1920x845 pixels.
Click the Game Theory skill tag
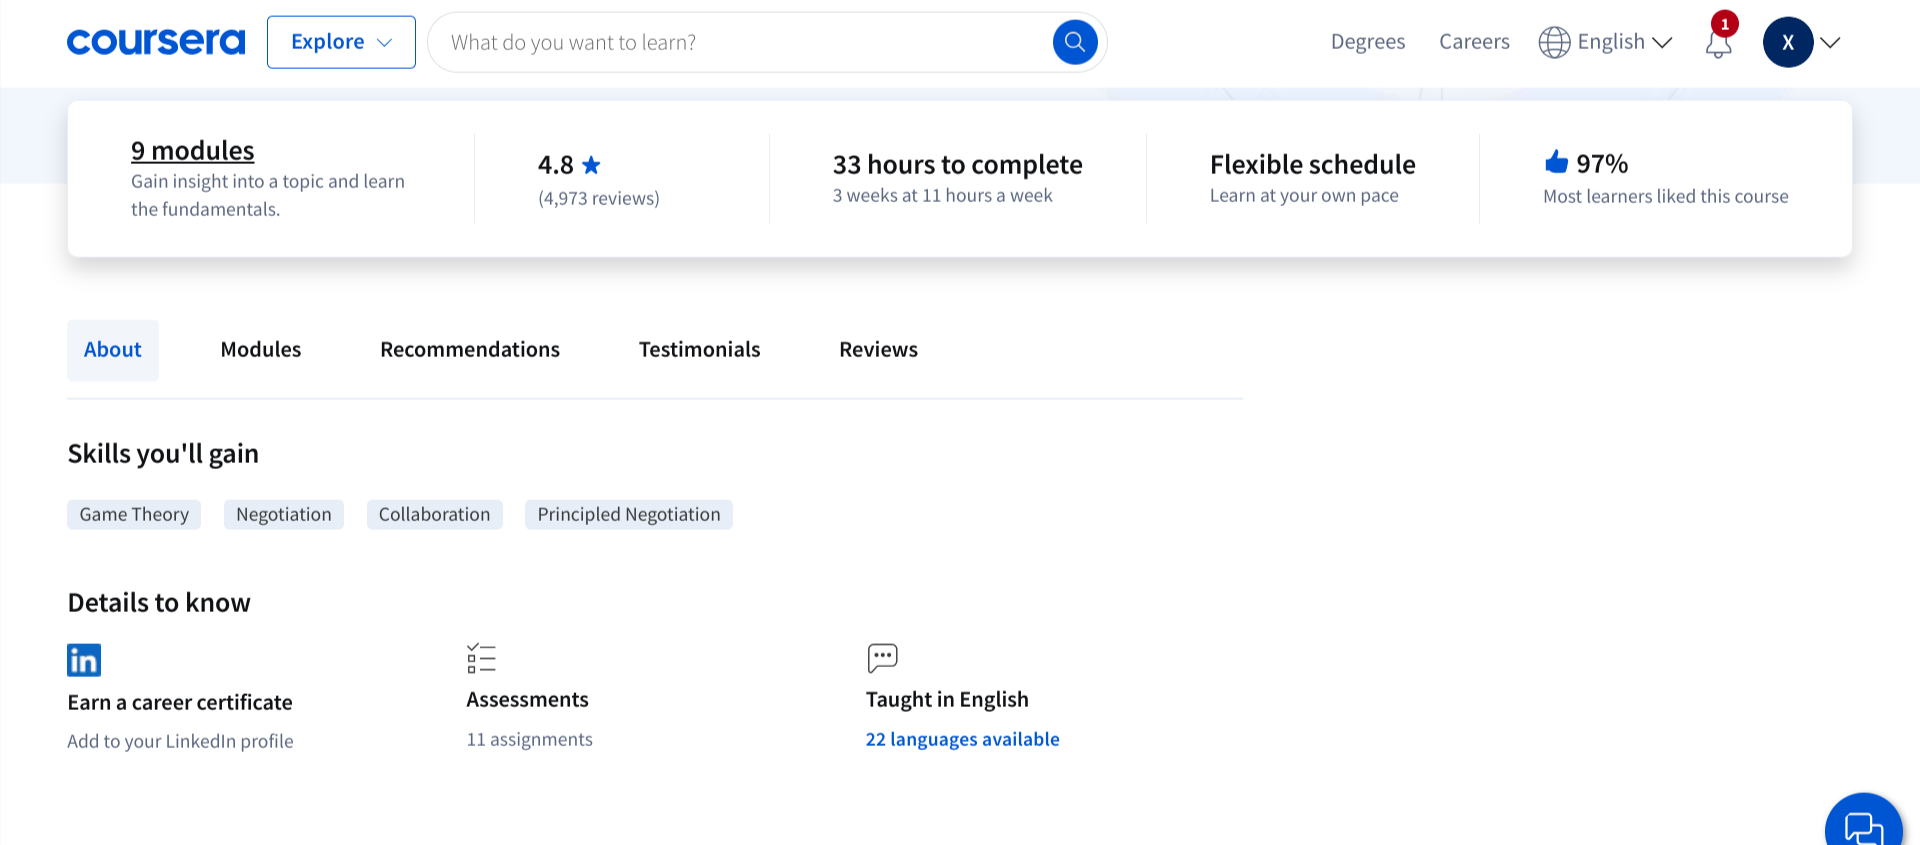tap(134, 514)
